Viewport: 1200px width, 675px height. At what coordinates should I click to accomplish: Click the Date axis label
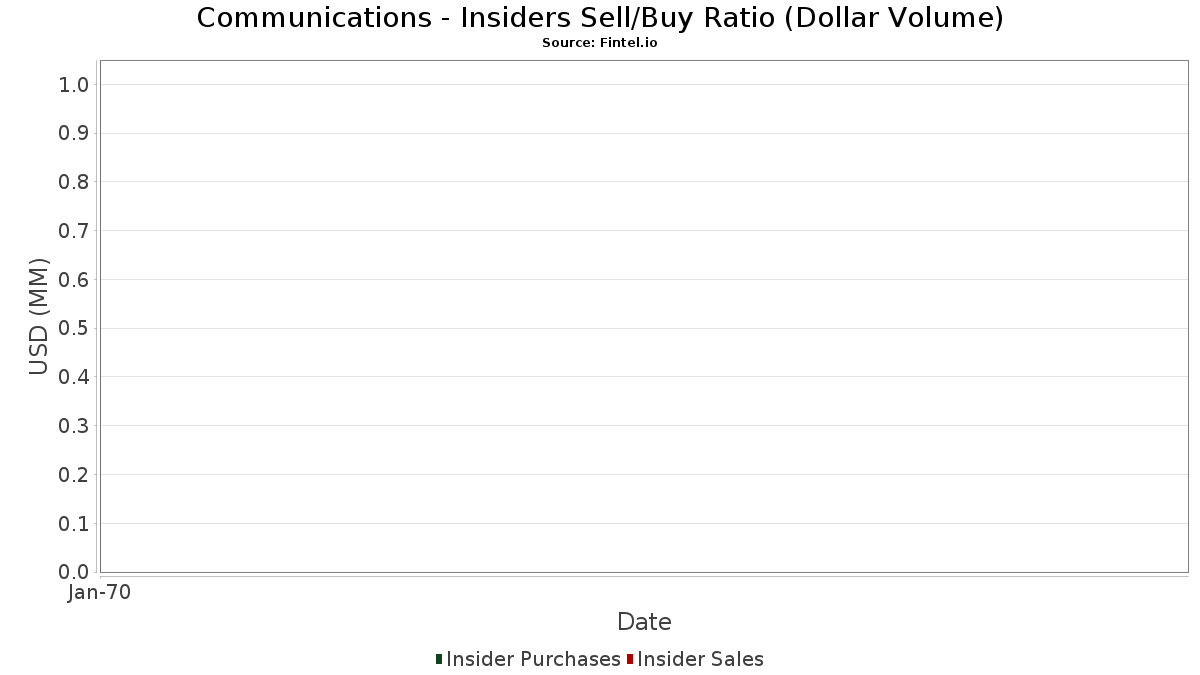click(x=644, y=622)
